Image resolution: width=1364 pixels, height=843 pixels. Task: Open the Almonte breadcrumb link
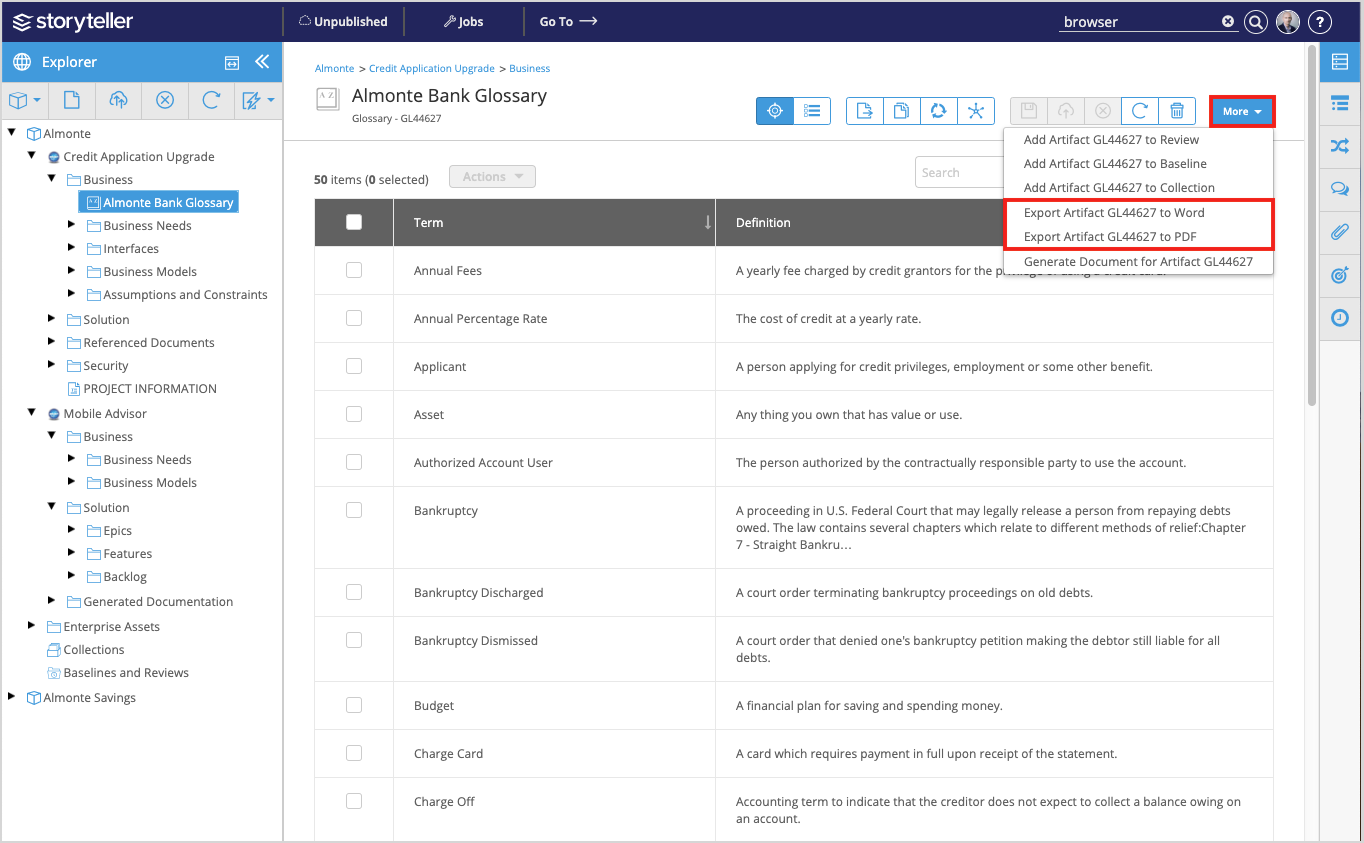pyautogui.click(x=334, y=68)
